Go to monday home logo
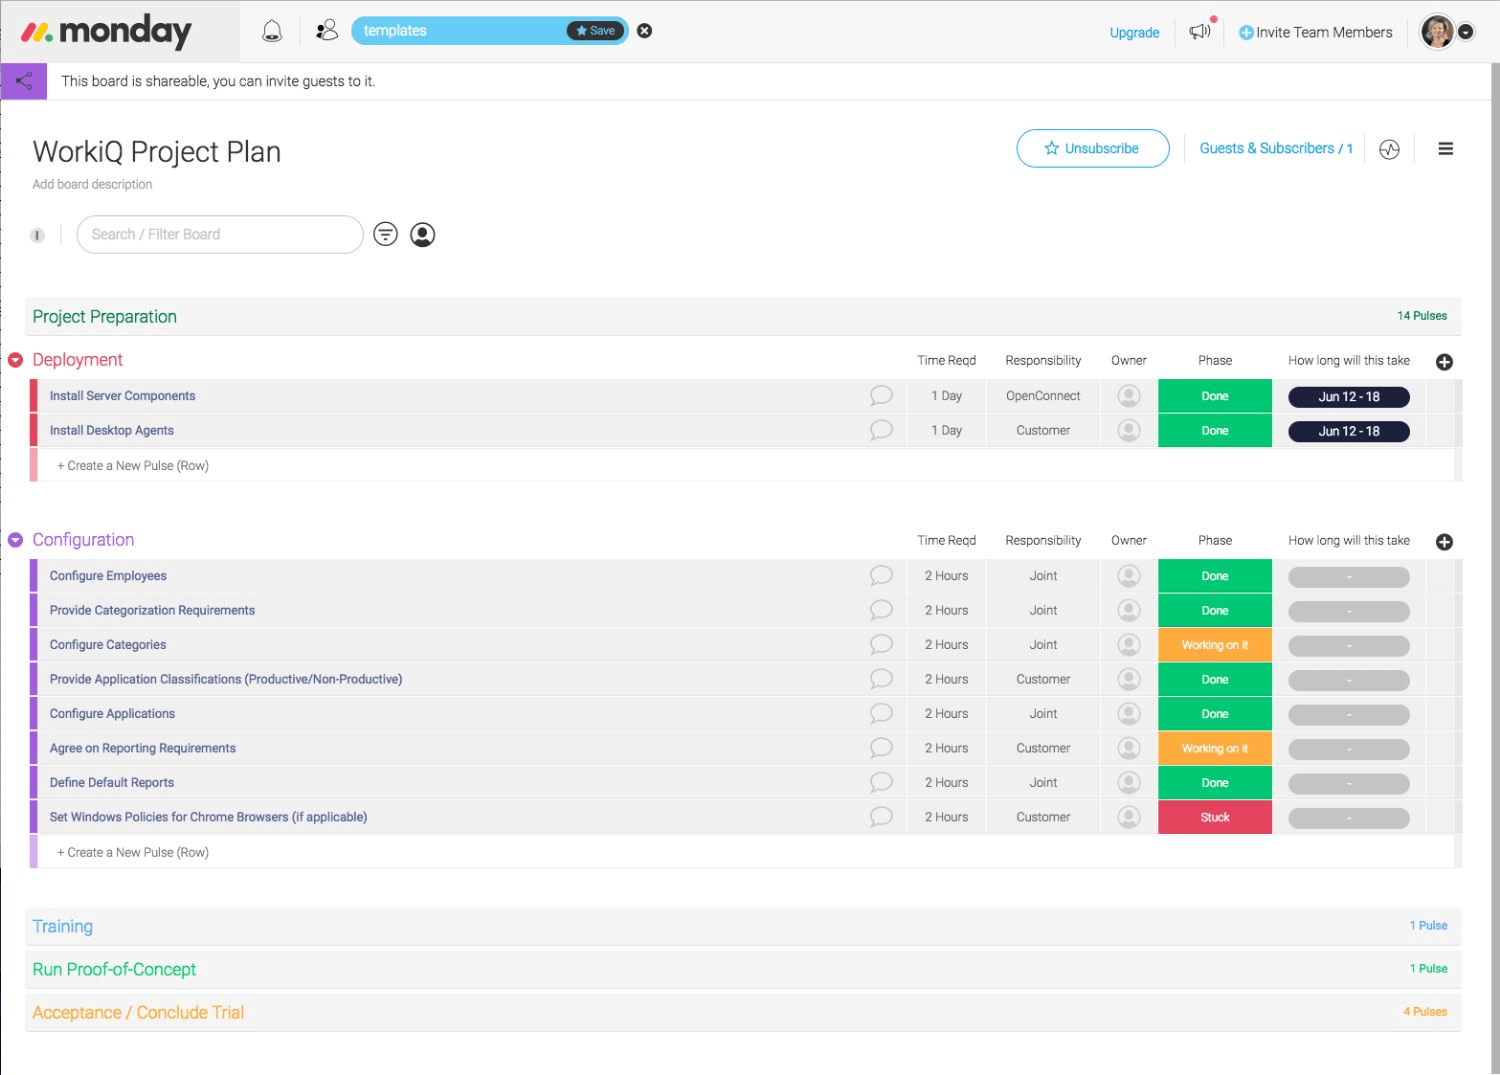 pyautogui.click(x=106, y=32)
